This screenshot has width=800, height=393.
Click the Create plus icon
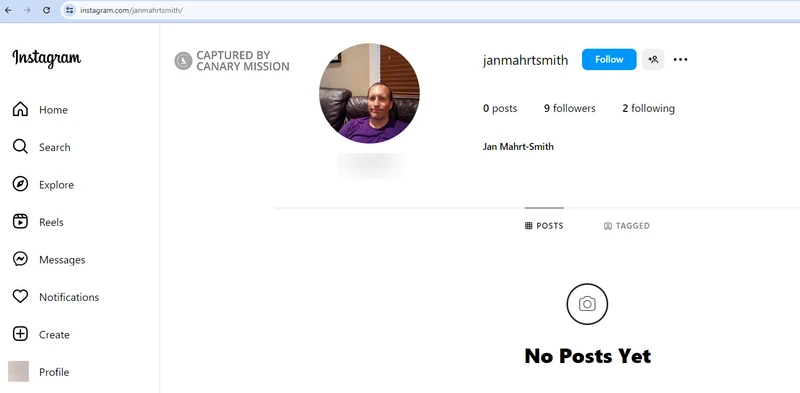20,334
